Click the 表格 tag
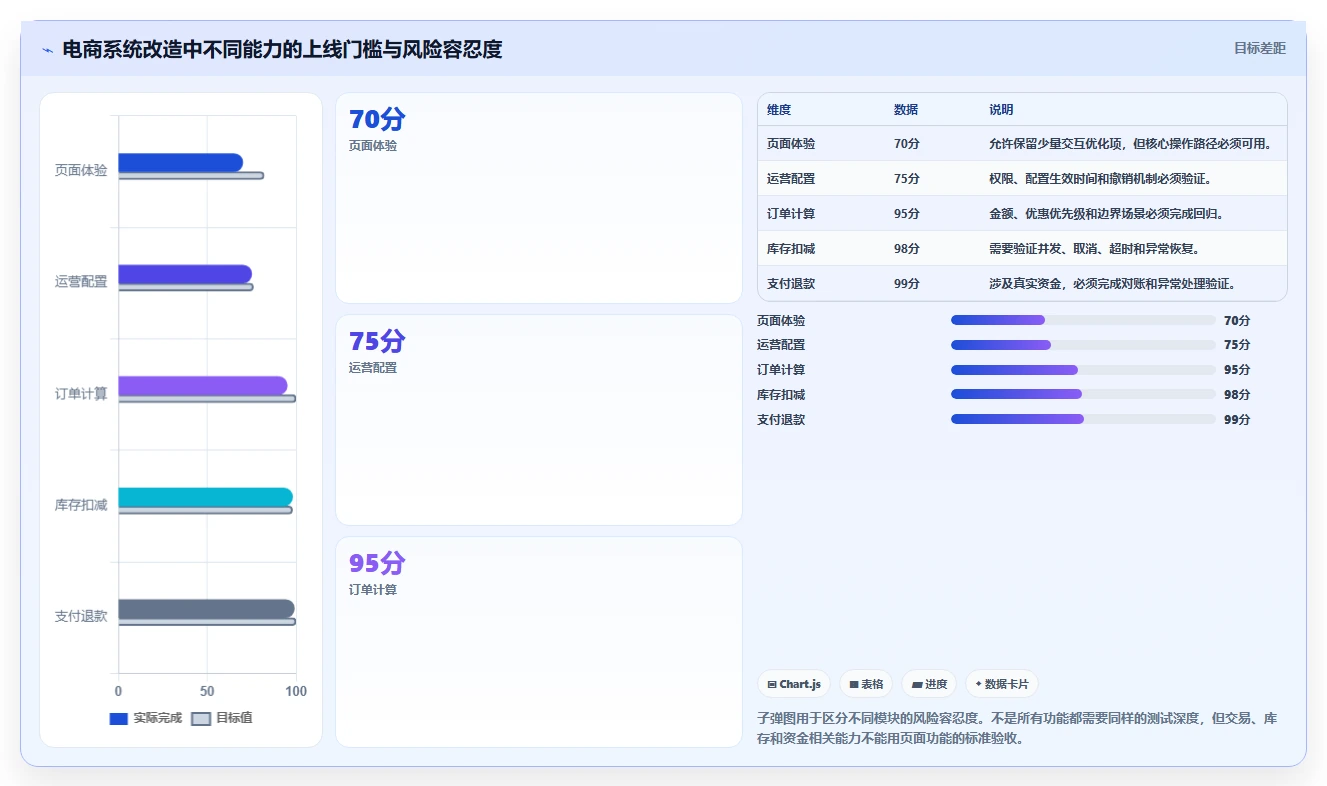This screenshot has height=786, width=1327. click(866, 684)
